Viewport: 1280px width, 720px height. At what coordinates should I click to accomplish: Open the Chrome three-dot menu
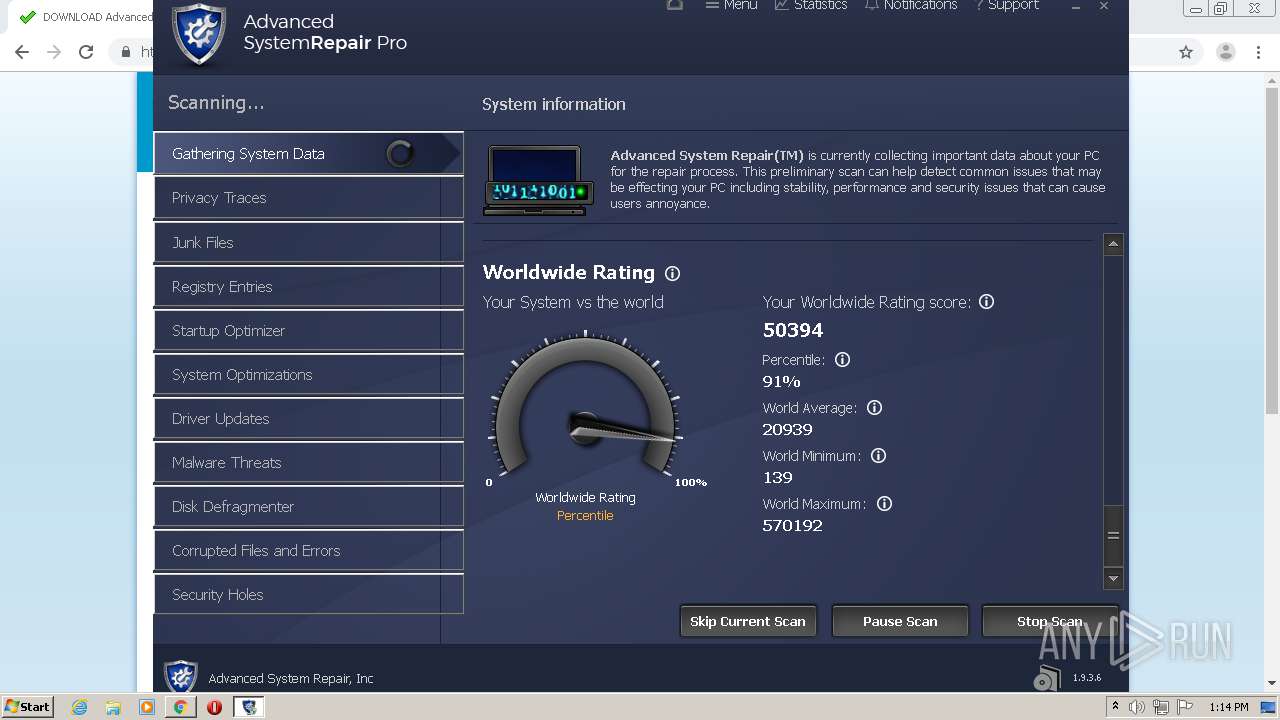pyautogui.click(x=1259, y=52)
